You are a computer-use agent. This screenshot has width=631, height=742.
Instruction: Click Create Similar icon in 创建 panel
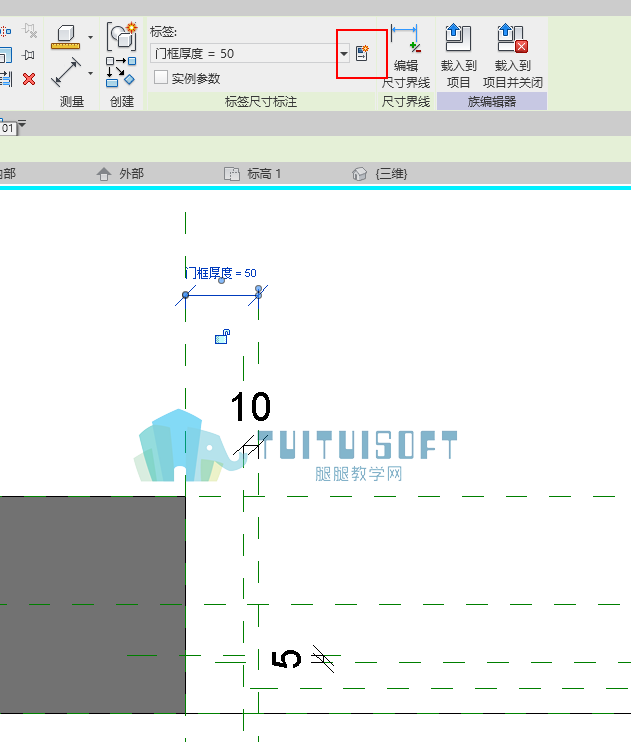(x=122, y=35)
